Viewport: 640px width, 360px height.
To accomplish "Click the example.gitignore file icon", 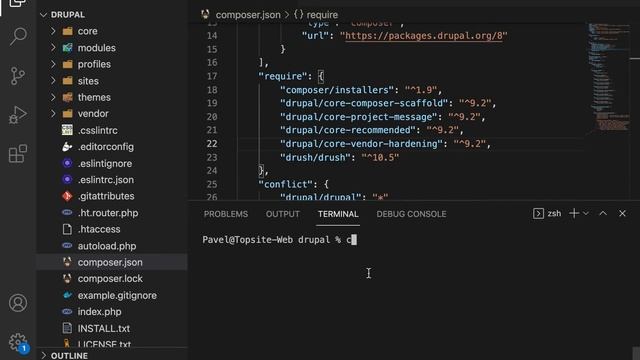I will click(67, 295).
